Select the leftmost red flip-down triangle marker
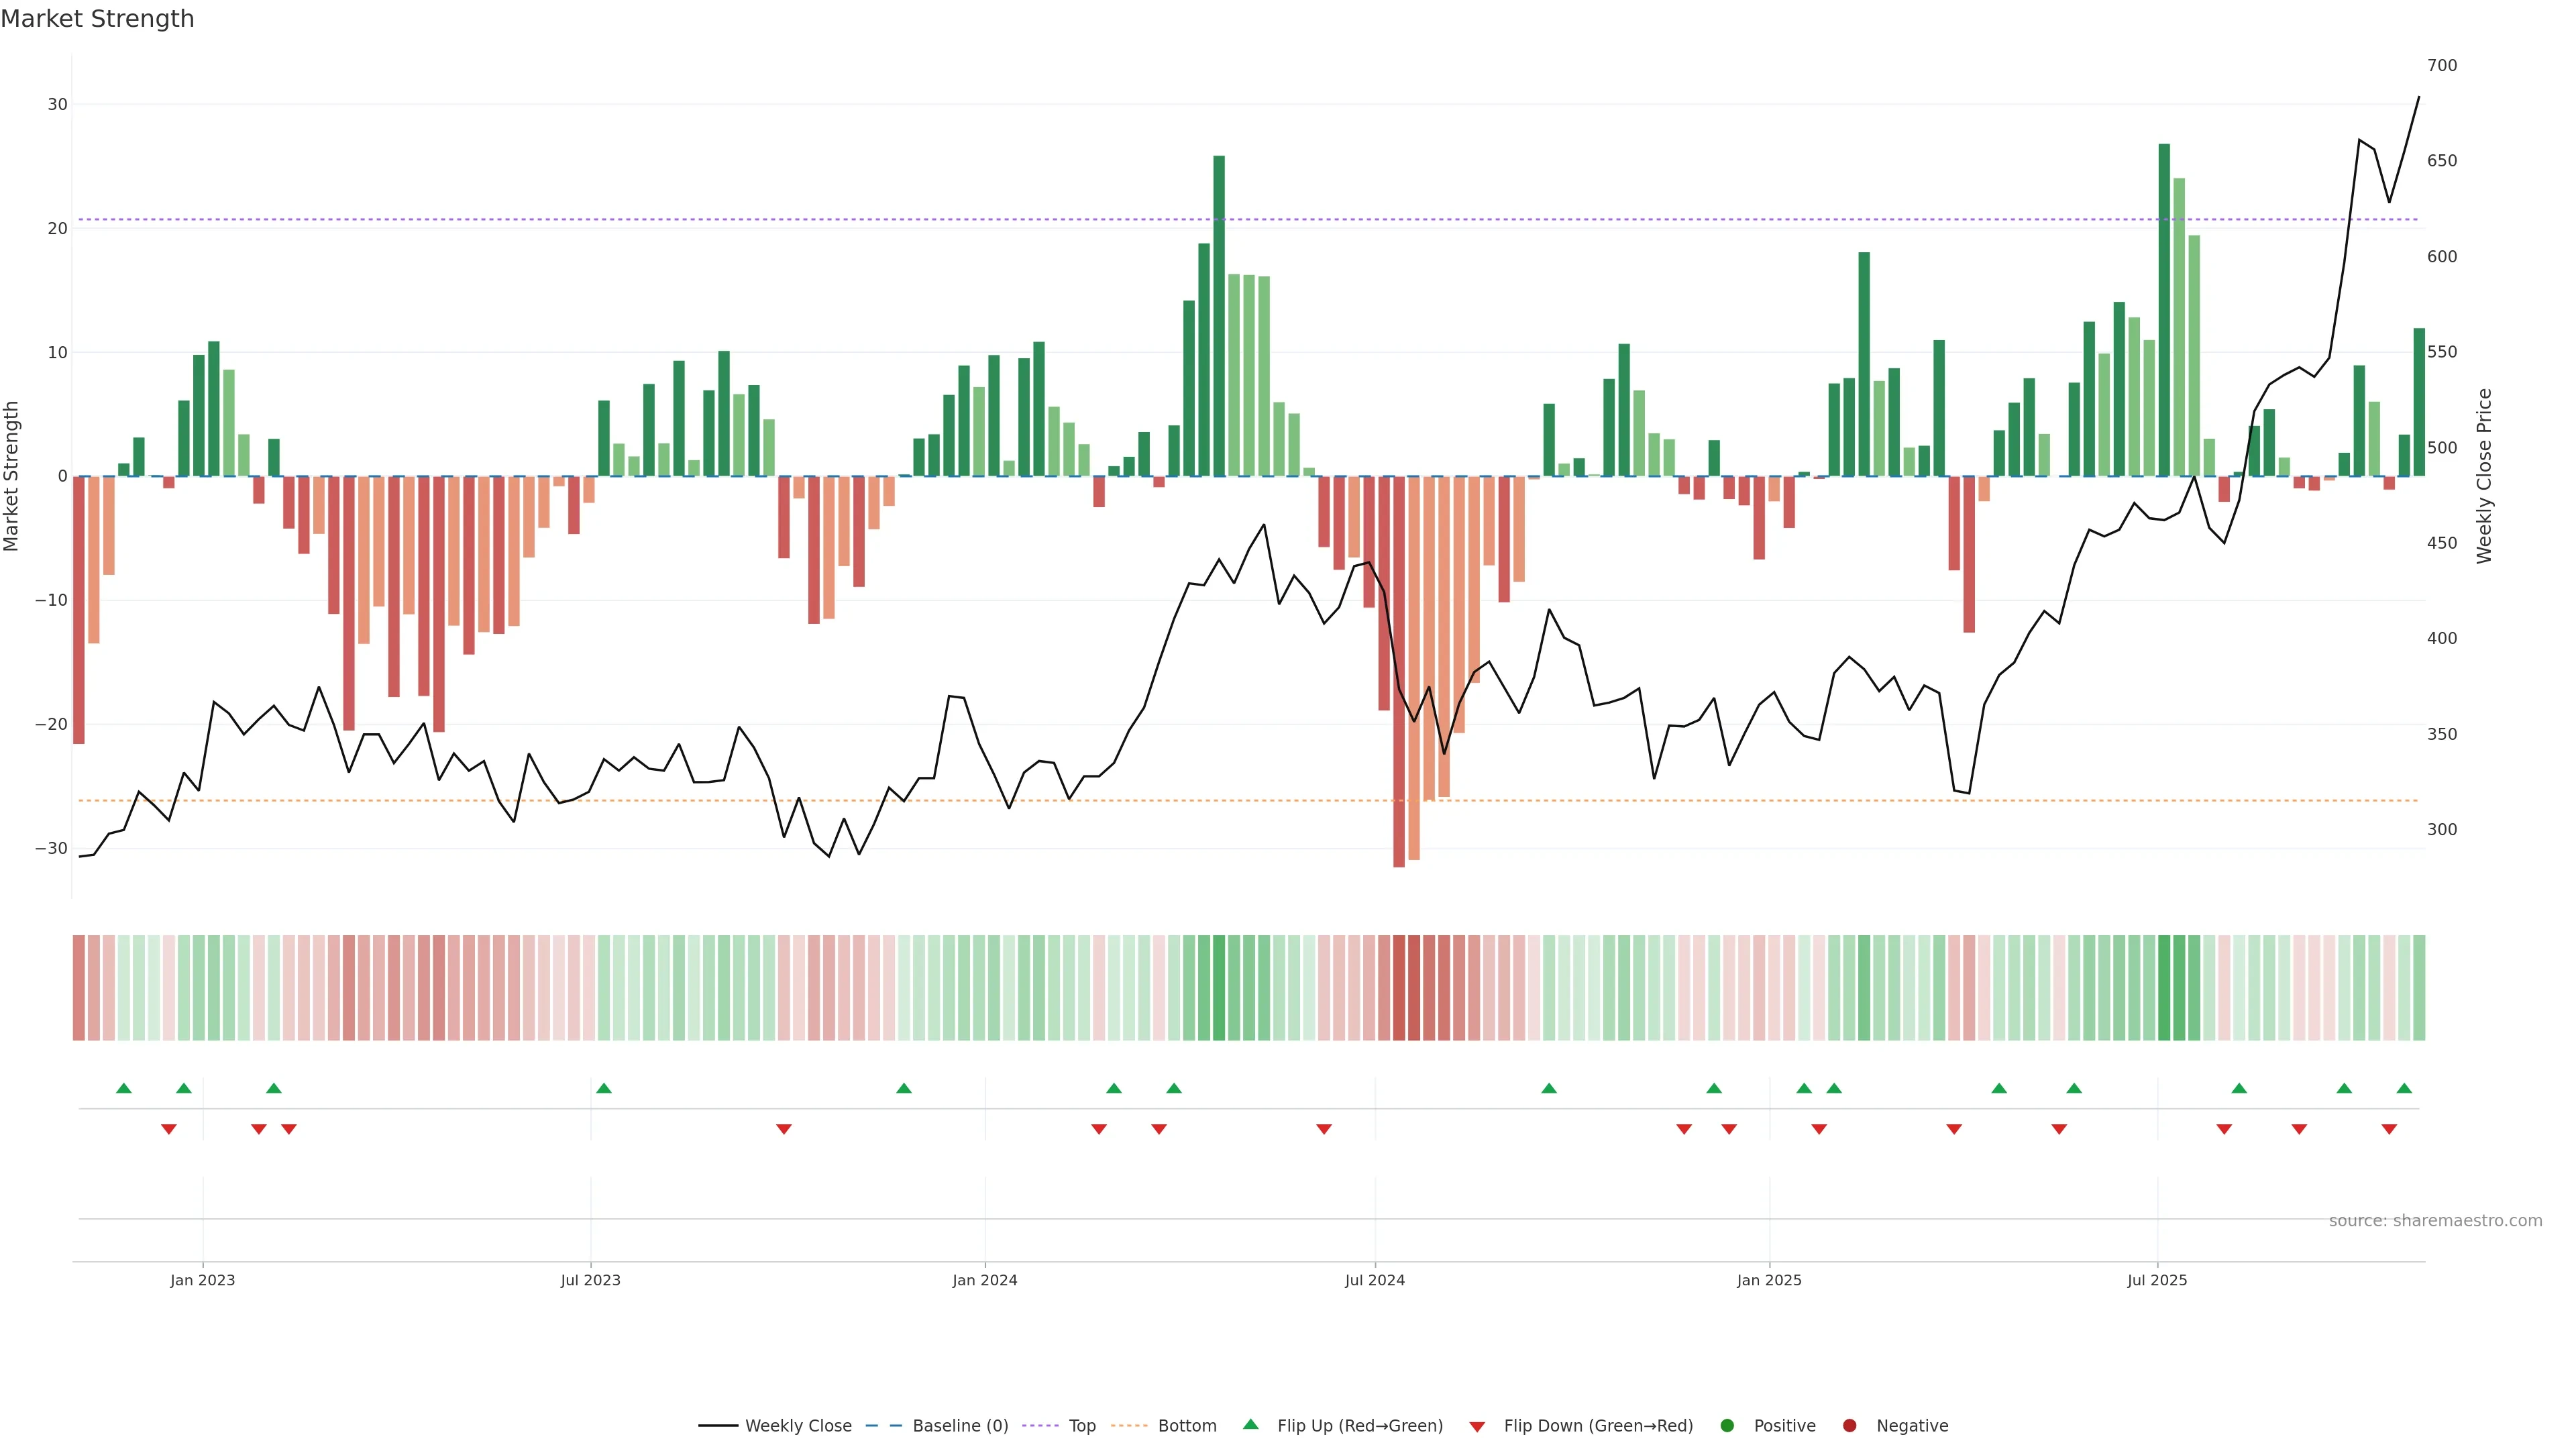Screen dimensions: 2576x1449 169,1129
